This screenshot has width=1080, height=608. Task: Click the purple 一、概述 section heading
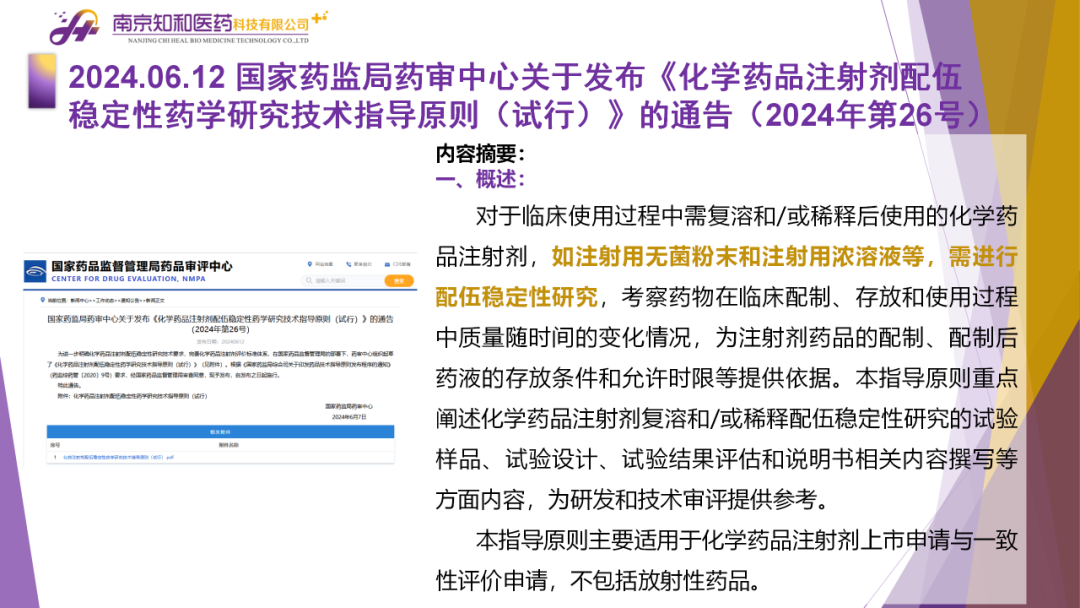coord(480,179)
